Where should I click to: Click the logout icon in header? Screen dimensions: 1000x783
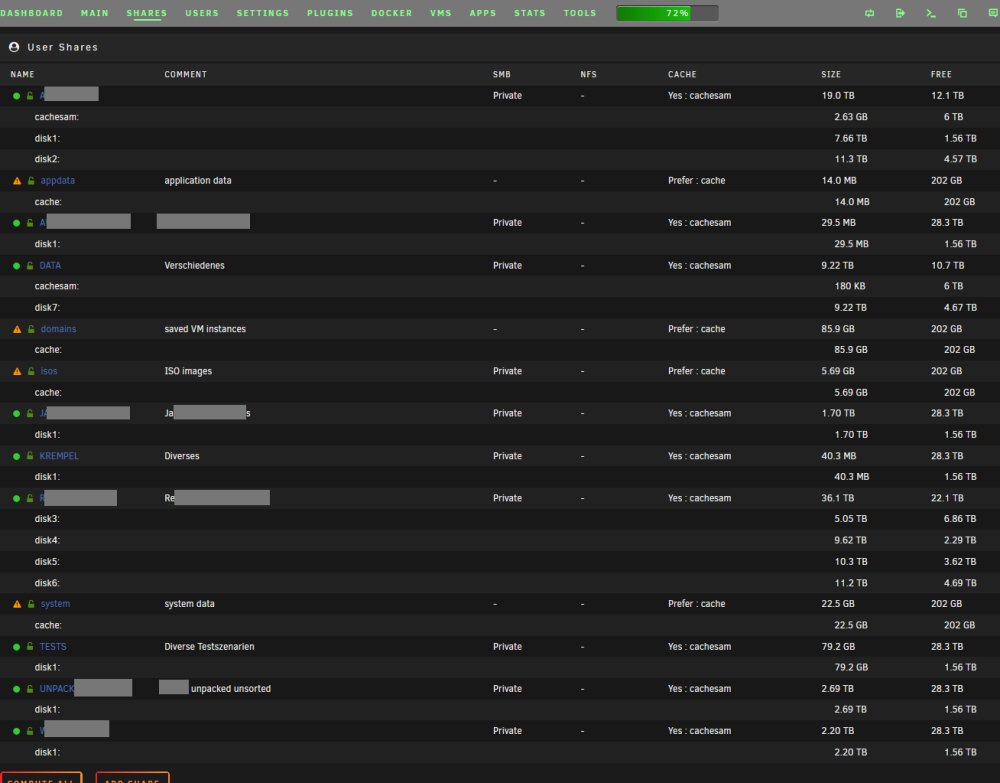[x=900, y=13]
